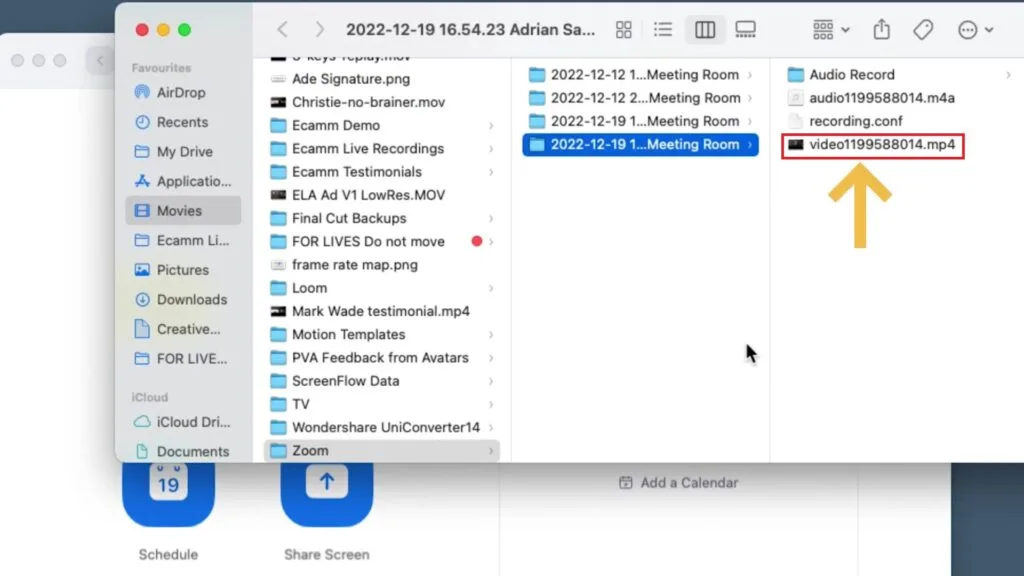Screen dimensions: 1024x576
Task: Expand the Audio Record folder chevron
Action: [x=1007, y=75]
